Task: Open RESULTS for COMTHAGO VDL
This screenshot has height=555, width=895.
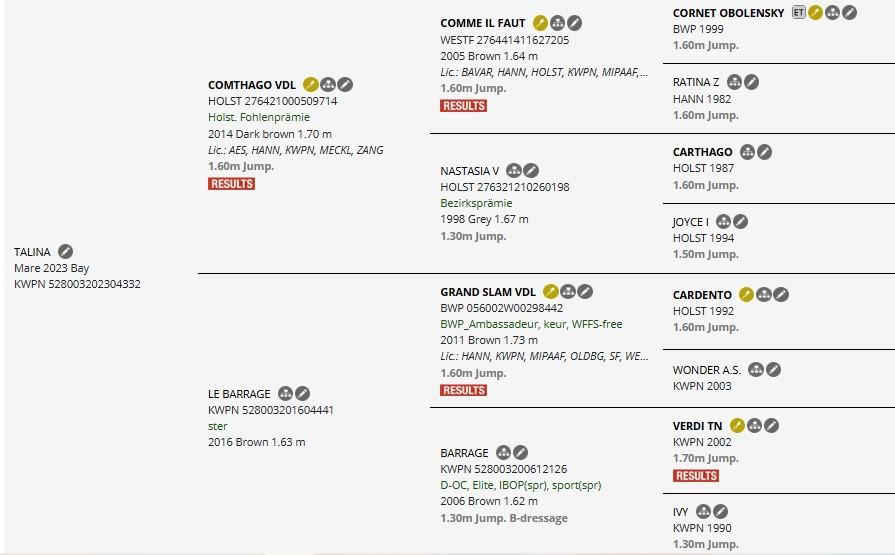Action: 231,184
